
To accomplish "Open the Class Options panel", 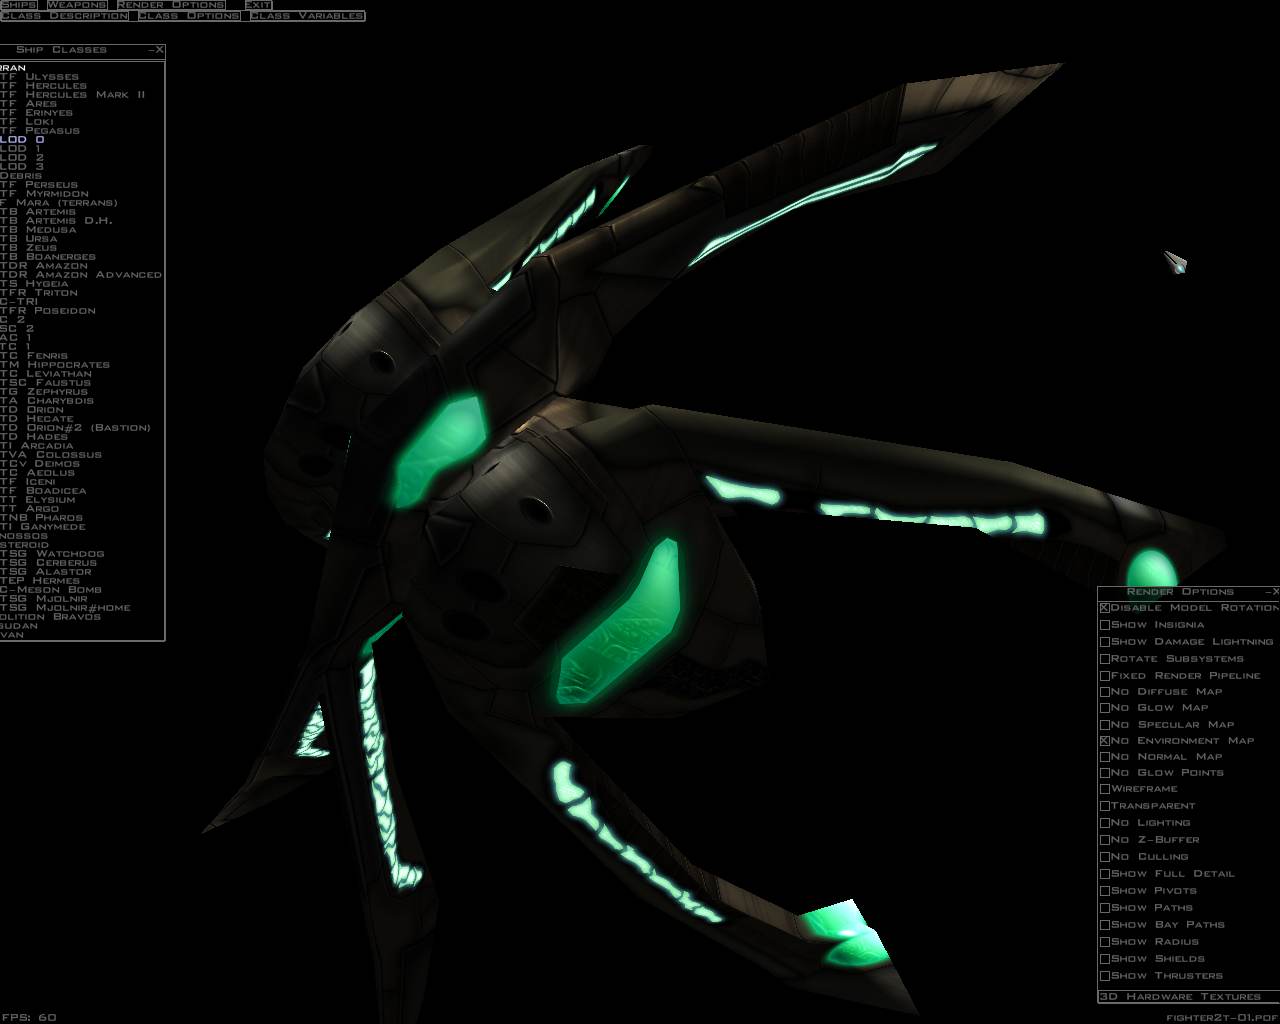I will [x=189, y=16].
